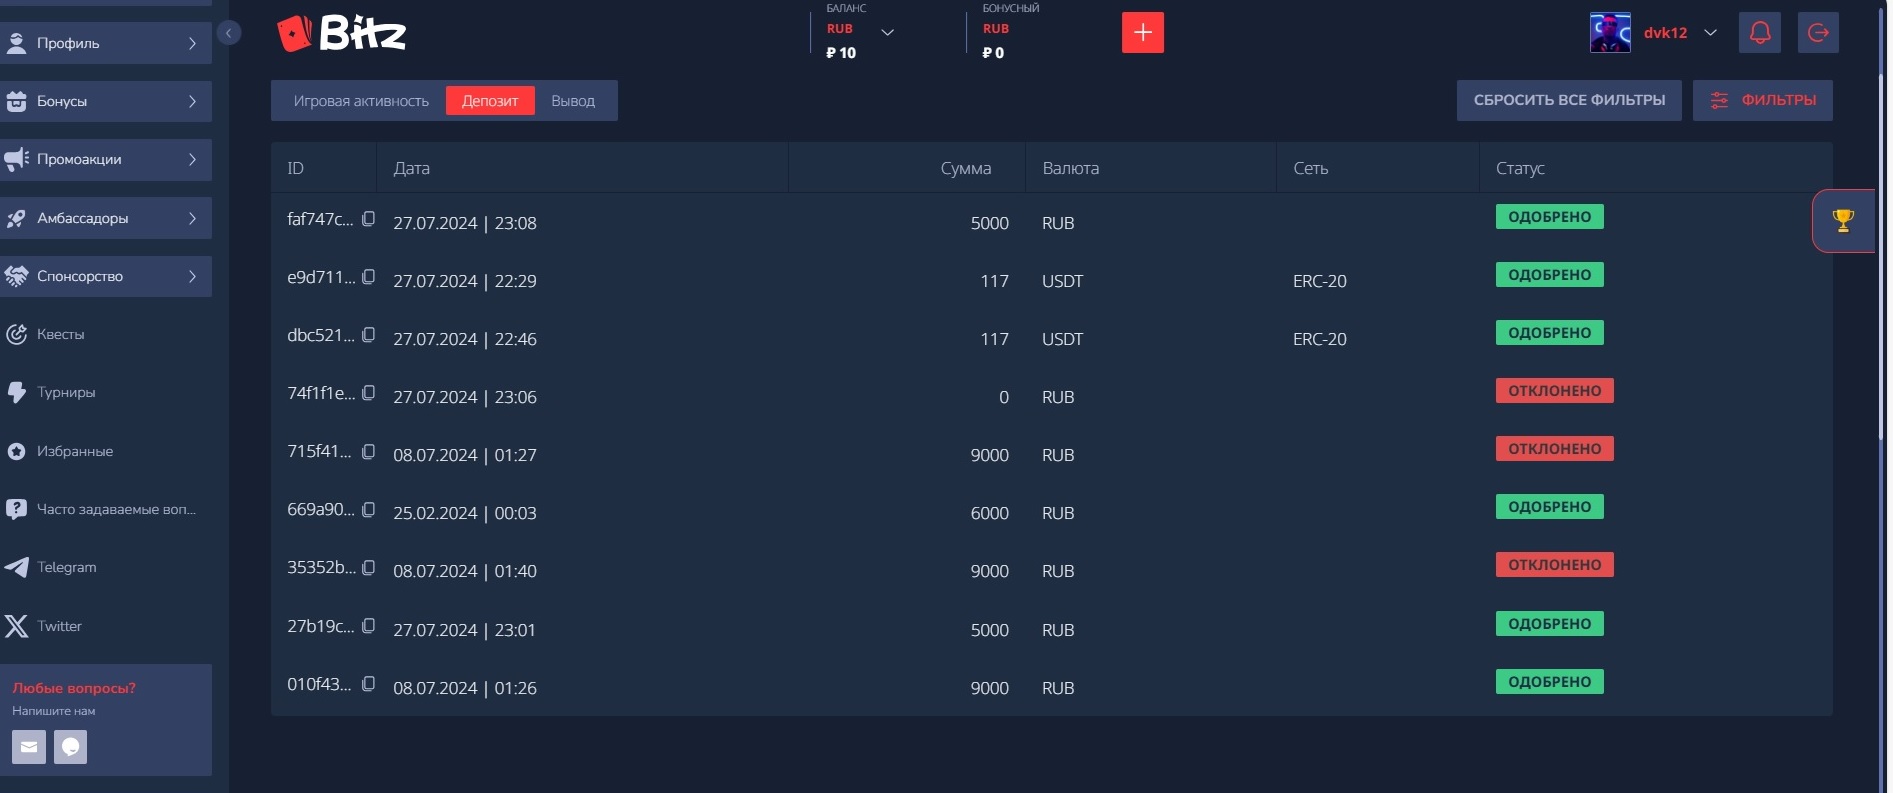Copy the ID of transaction faf747c
1893x793 pixels.
(368, 219)
